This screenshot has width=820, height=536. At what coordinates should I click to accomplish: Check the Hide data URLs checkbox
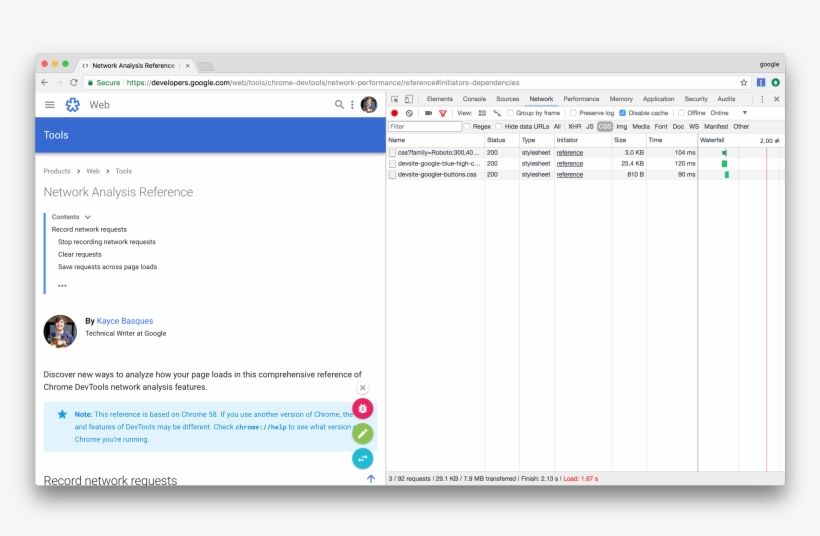click(499, 127)
